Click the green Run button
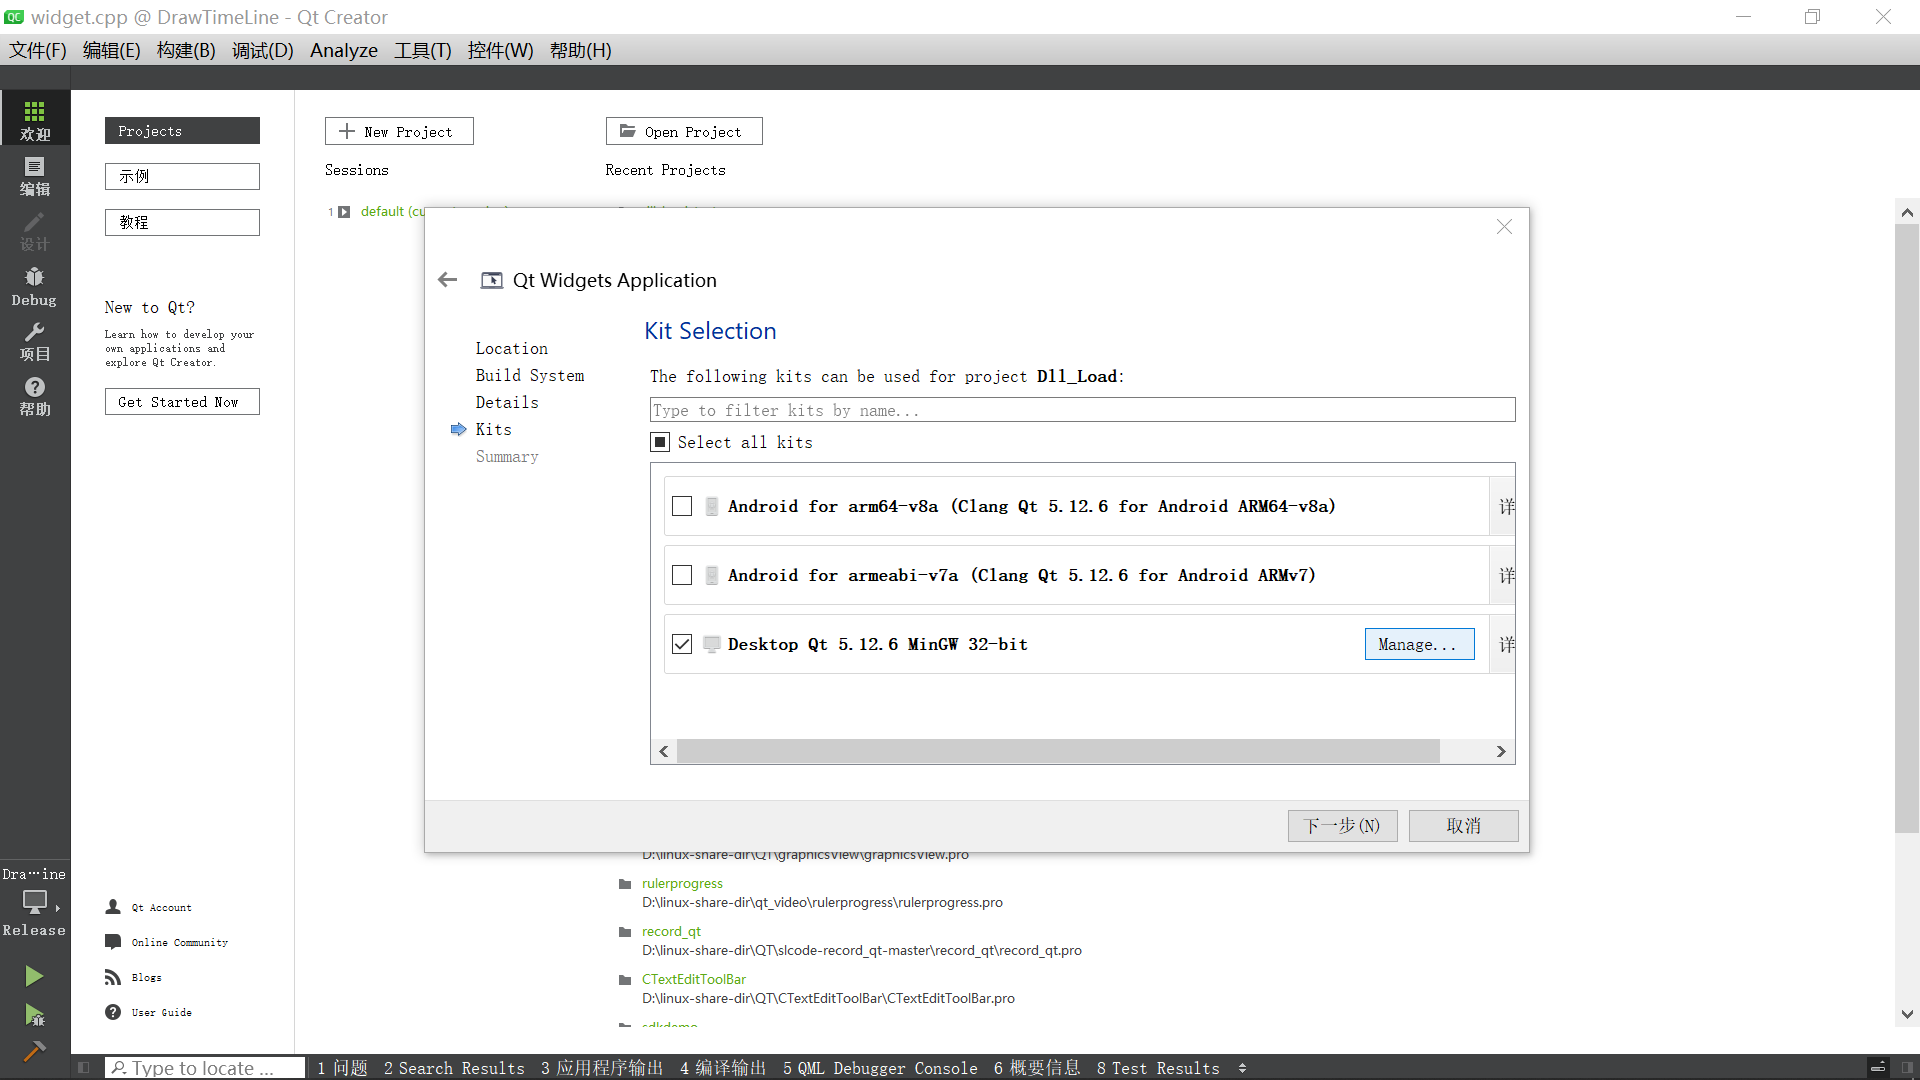The width and height of the screenshot is (1920, 1080). click(x=34, y=976)
